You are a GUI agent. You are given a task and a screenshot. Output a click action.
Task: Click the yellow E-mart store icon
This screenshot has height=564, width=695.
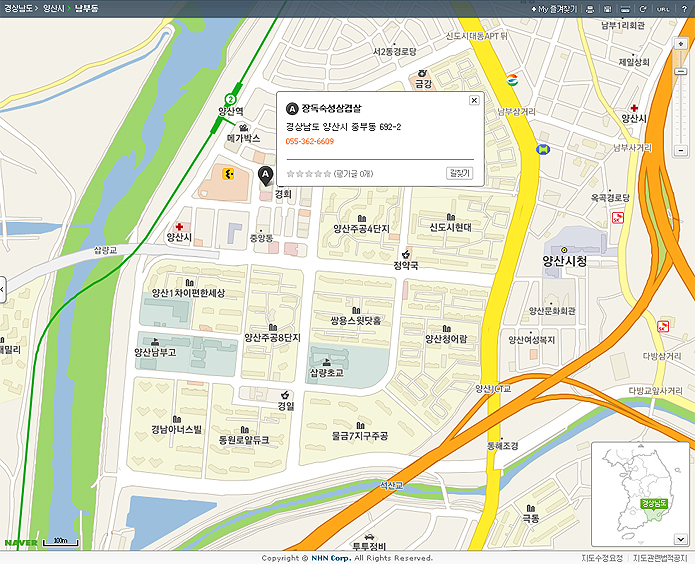[228, 174]
